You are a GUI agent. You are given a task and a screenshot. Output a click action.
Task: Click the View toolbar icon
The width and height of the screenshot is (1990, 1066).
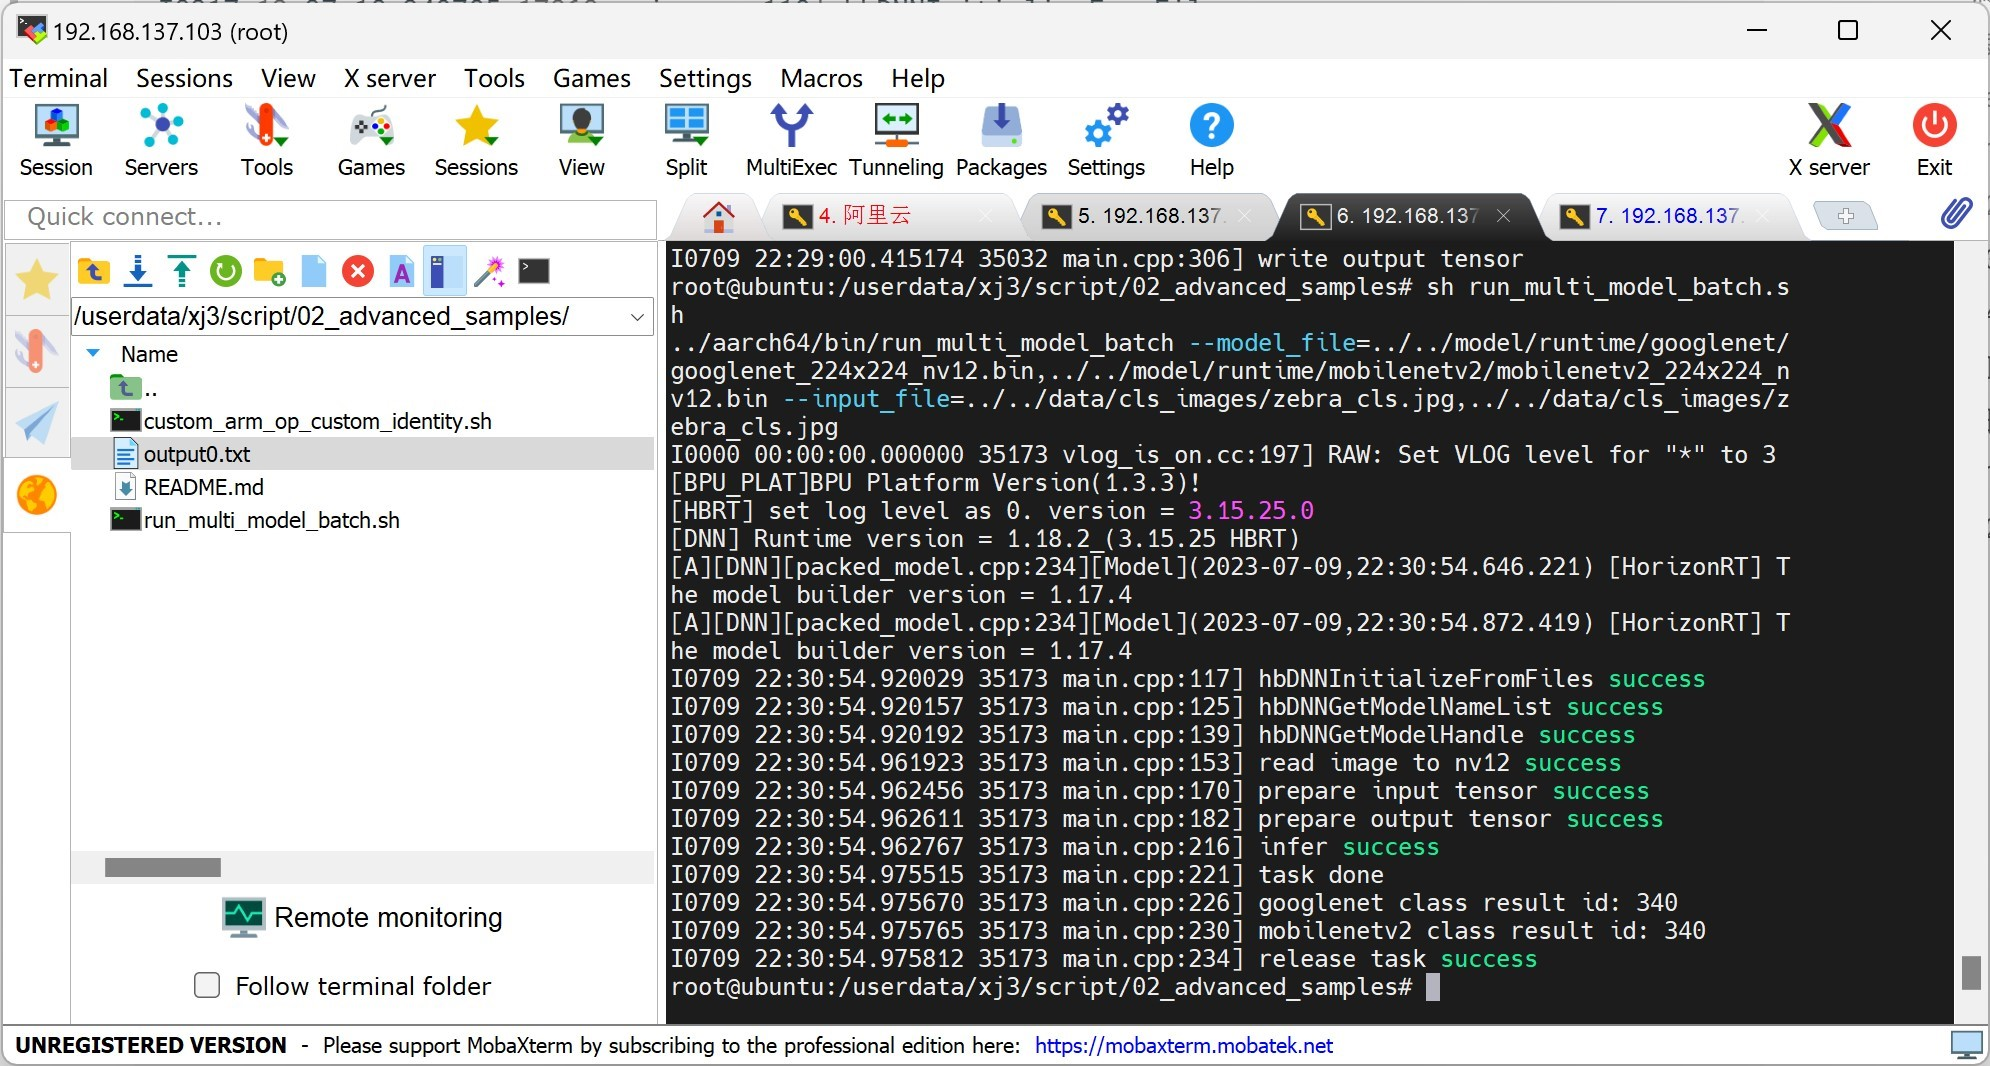[x=581, y=140]
